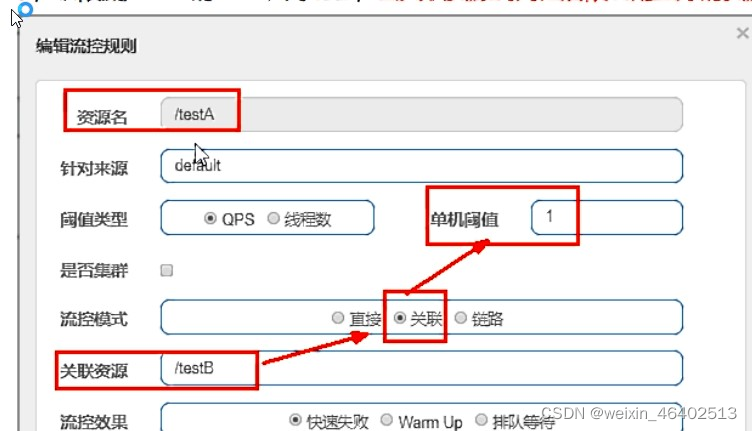This screenshot has width=752, height=431.
Task: Click the 针对来源 label
Action: [94, 168]
